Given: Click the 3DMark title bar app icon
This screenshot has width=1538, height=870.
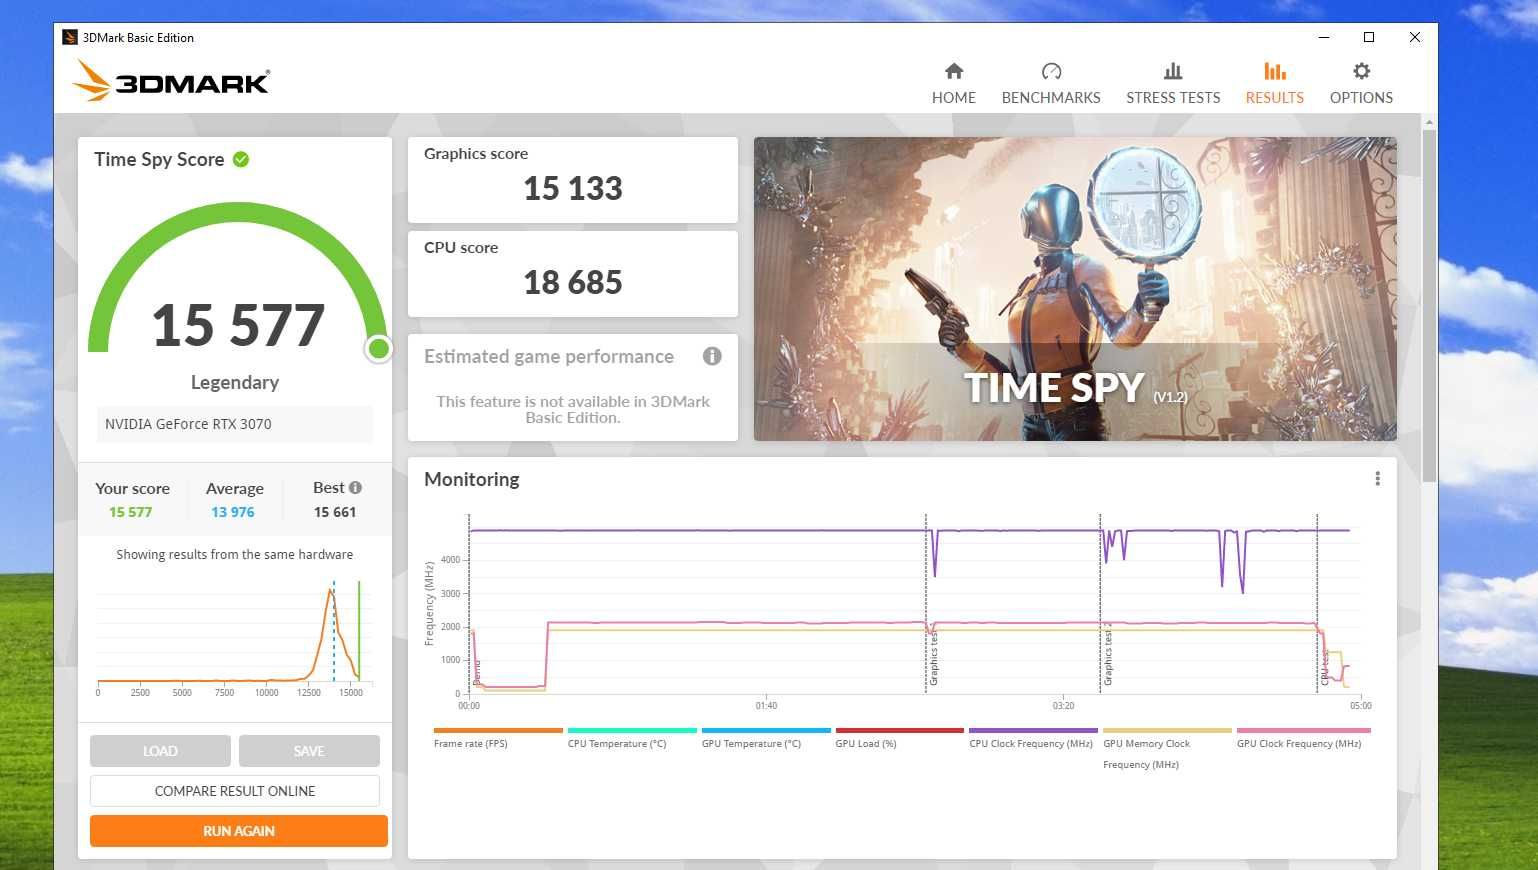Looking at the screenshot, I should click(x=70, y=37).
